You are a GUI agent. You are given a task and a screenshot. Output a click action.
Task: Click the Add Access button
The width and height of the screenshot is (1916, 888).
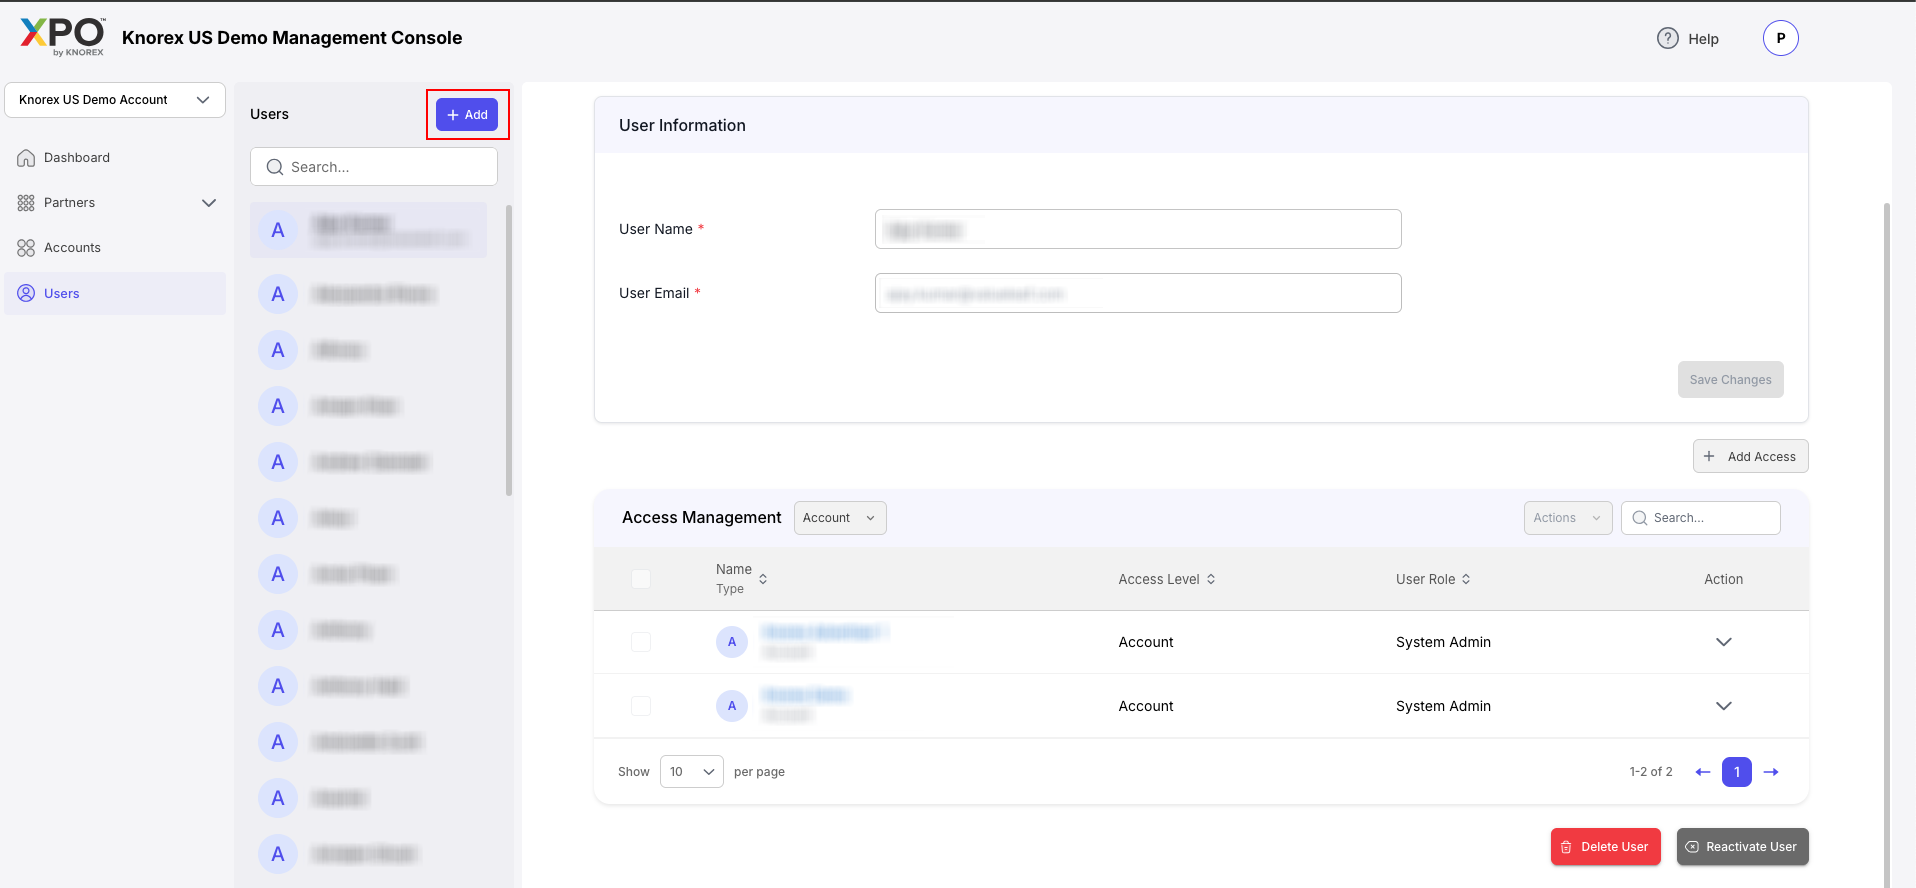[x=1750, y=456]
